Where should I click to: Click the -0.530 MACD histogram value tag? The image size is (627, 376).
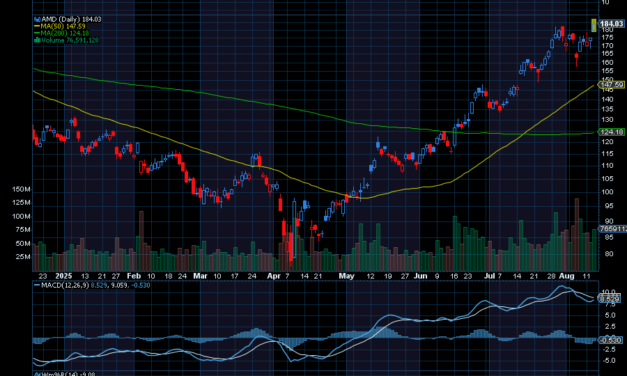(x=611, y=340)
